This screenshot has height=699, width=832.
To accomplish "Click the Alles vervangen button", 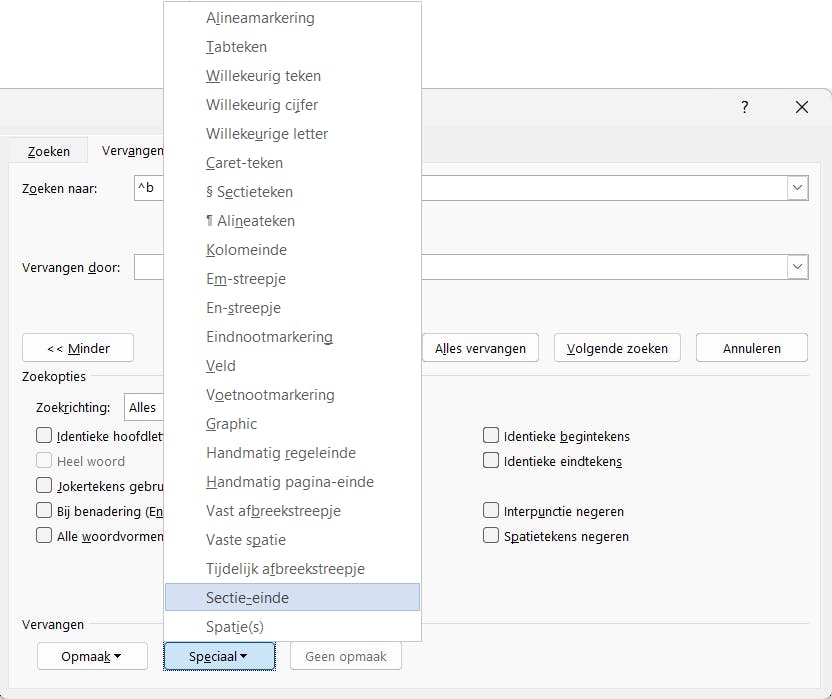I will 481,348.
